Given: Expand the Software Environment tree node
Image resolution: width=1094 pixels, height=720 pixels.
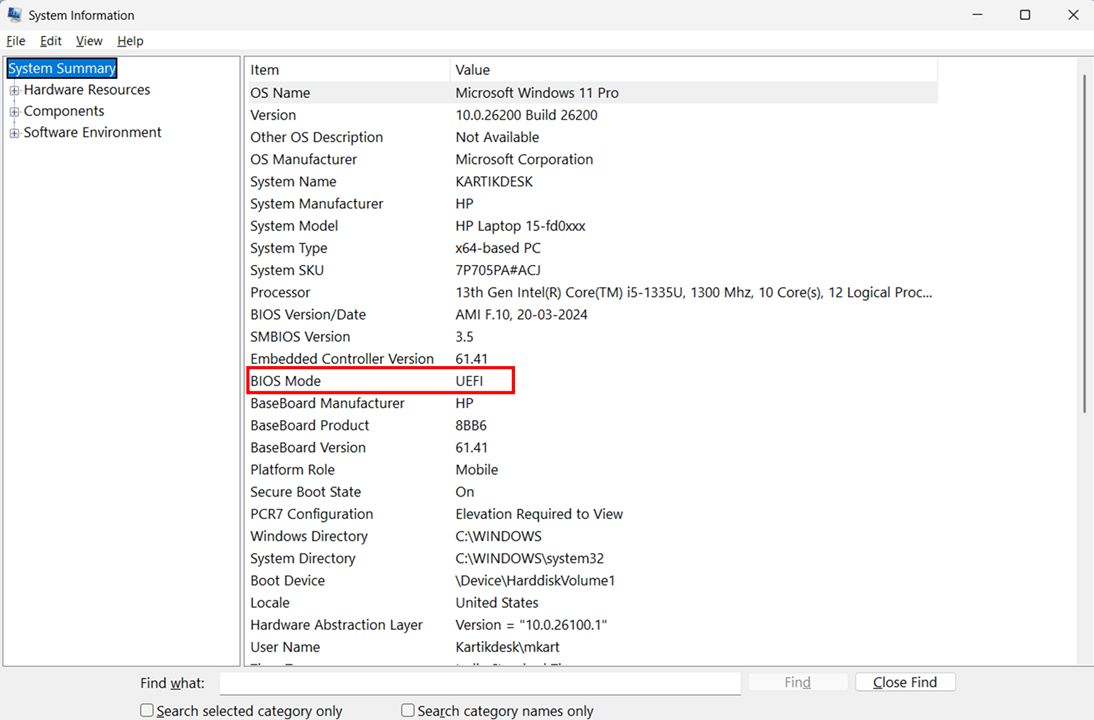Looking at the screenshot, I should click(15, 133).
